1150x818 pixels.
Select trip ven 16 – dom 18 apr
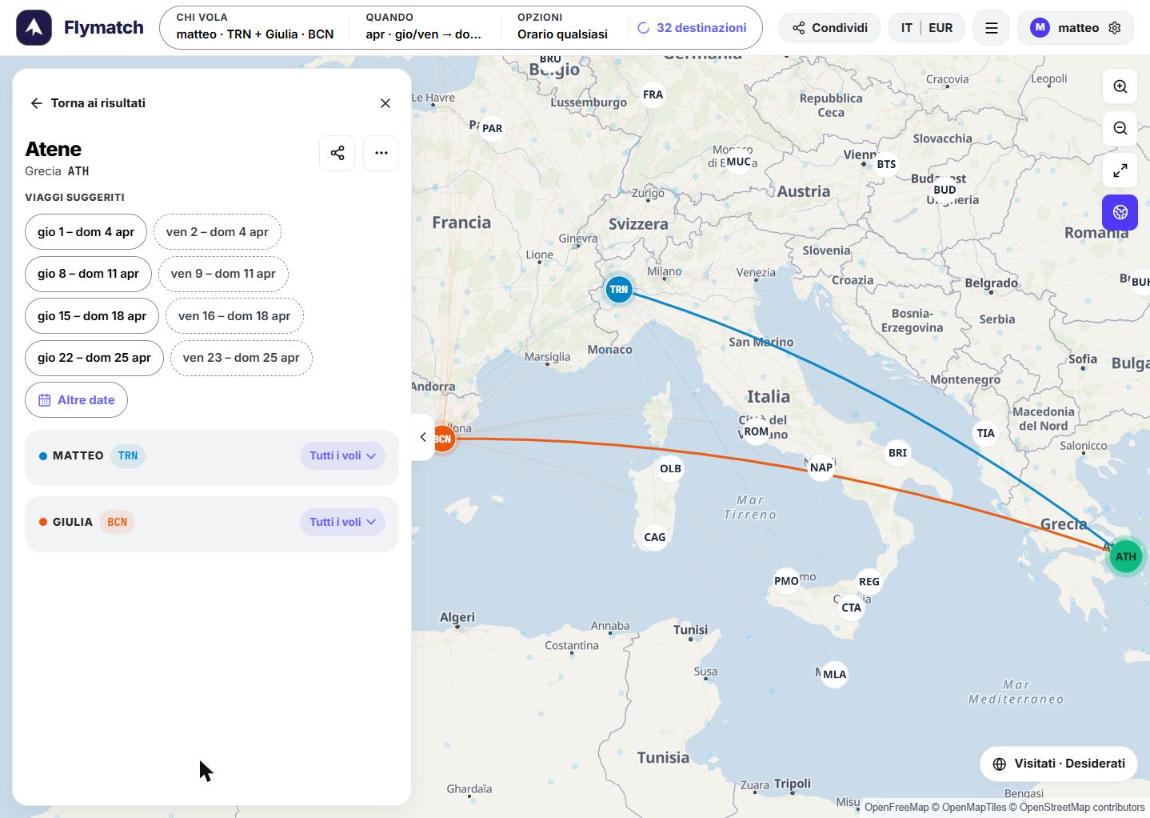tap(235, 316)
